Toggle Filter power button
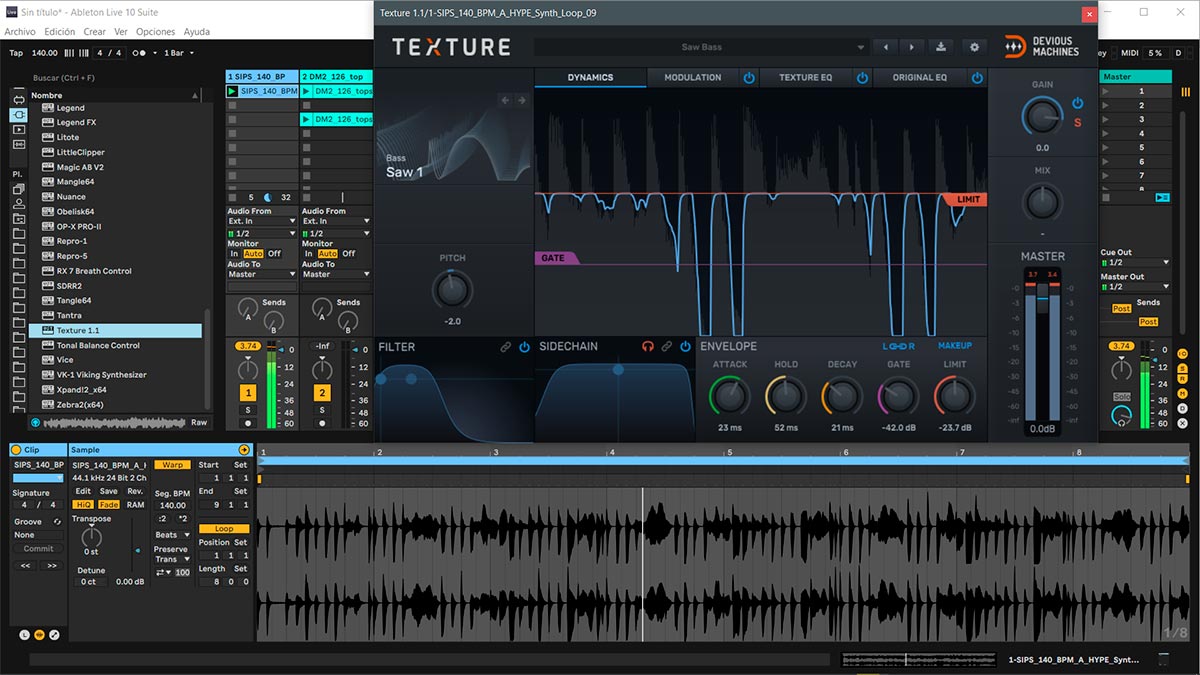Viewport: 1200px width, 675px height. [x=524, y=347]
